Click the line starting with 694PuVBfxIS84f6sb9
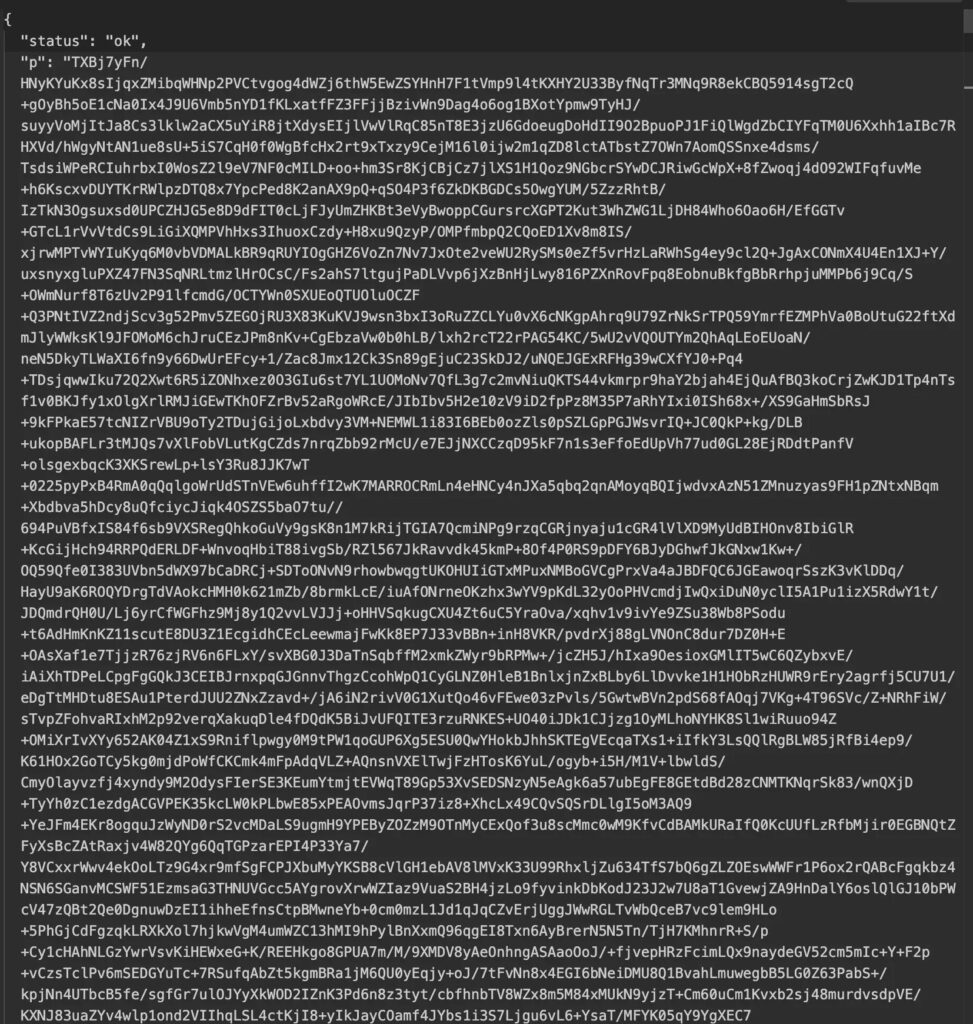973x1024 pixels. coord(437,528)
